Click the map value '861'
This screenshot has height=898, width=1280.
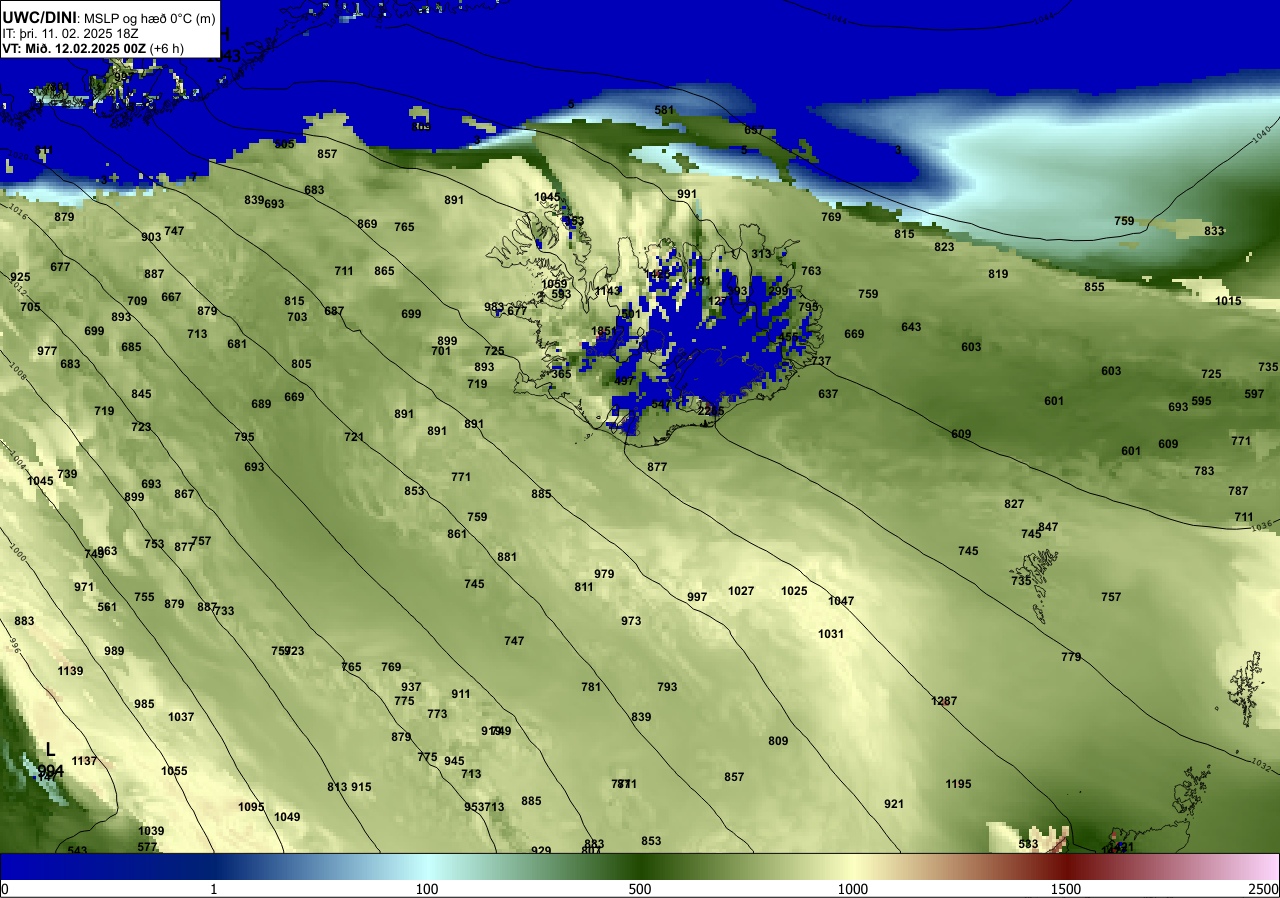click(x=457, y=534)
